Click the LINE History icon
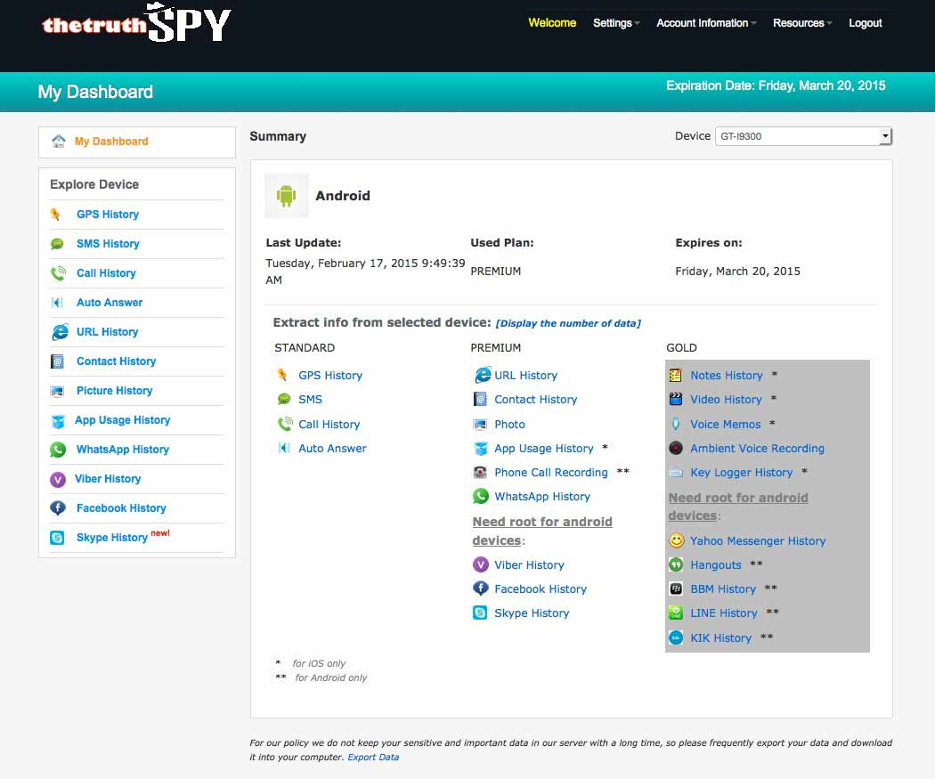This screenshot has height=780, width=936. 676,613
